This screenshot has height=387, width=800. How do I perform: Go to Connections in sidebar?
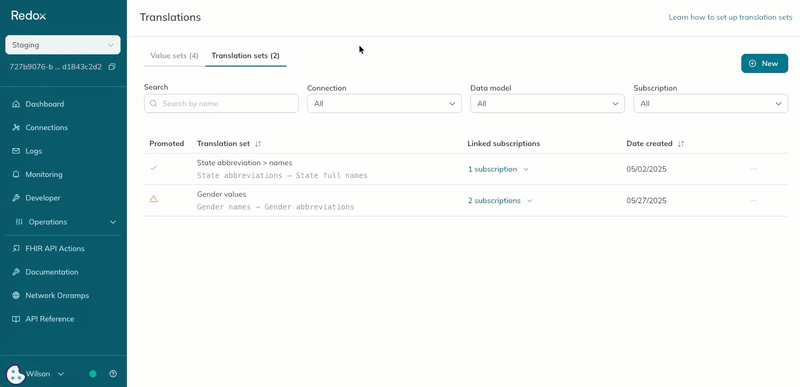coord(46,127)
